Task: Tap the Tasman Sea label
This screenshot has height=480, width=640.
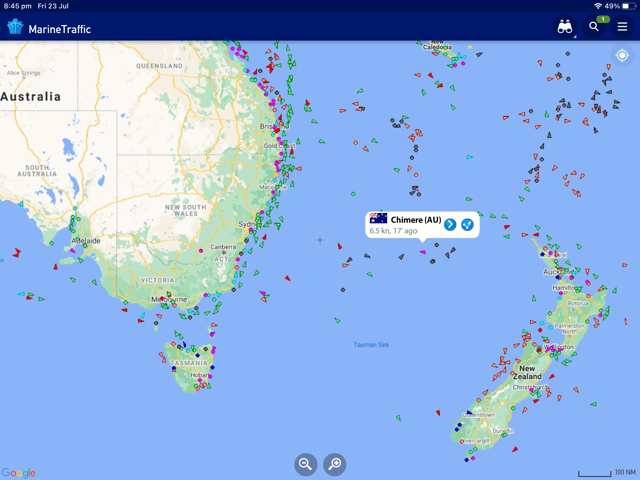Action: click(371, 345)
